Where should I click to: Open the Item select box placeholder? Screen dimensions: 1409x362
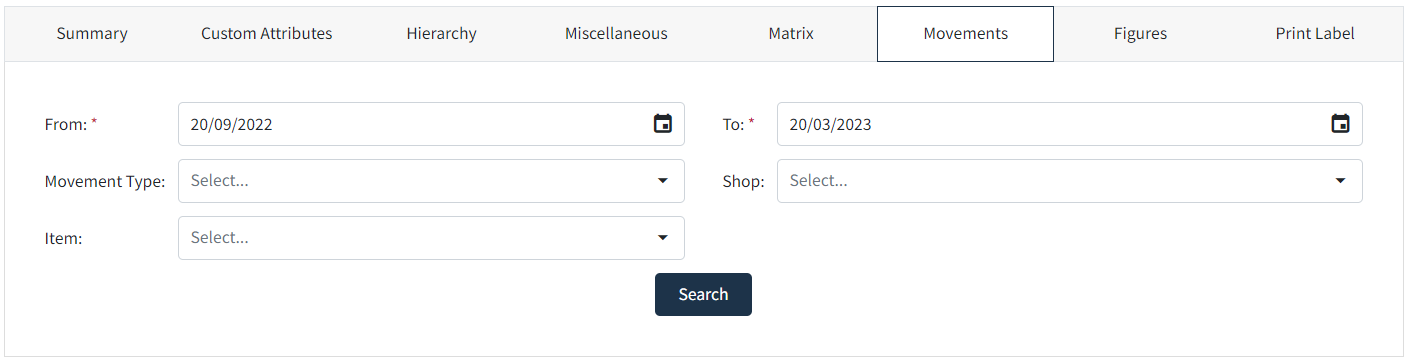(220, 238)
